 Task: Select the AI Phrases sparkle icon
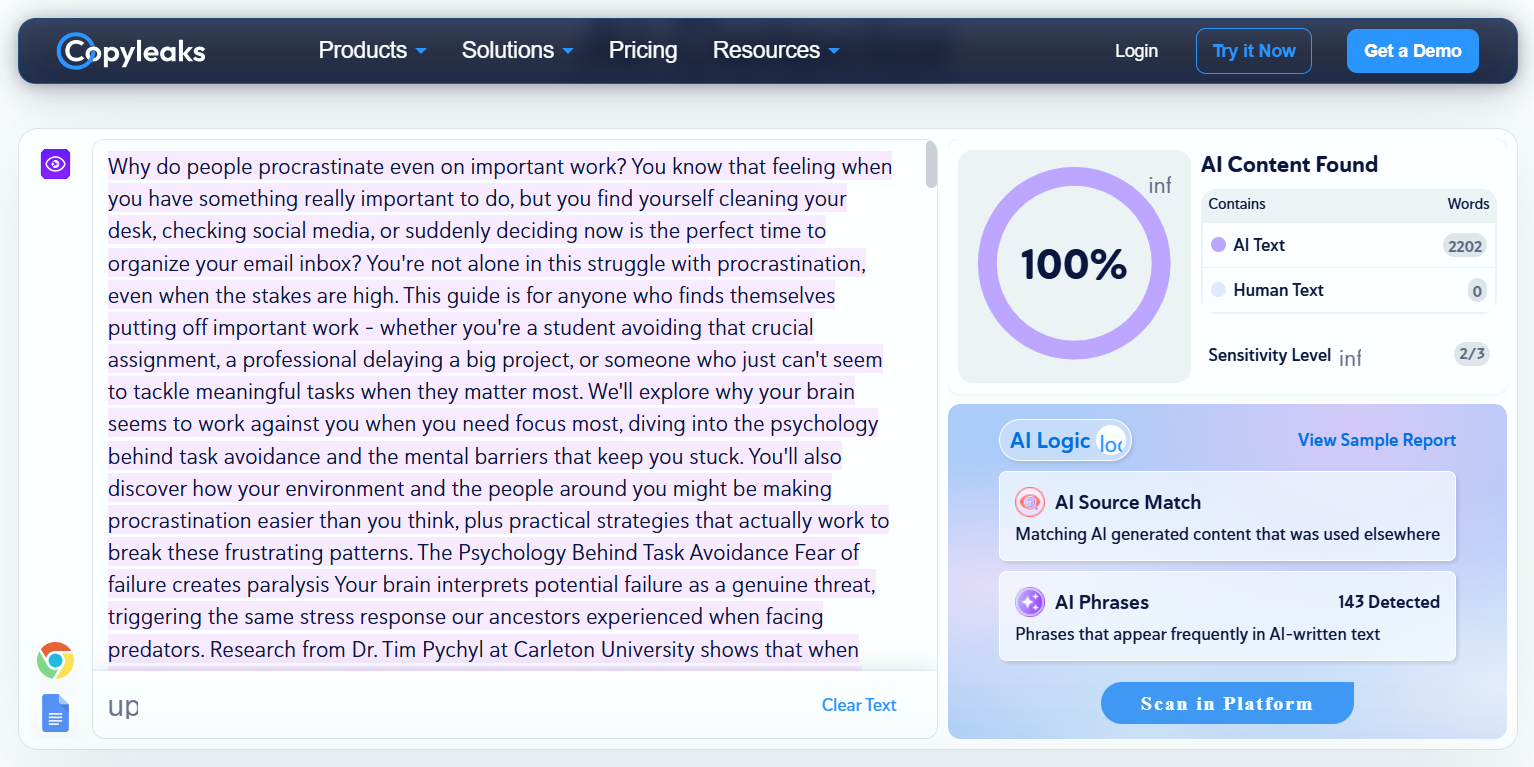[1030, 602]
